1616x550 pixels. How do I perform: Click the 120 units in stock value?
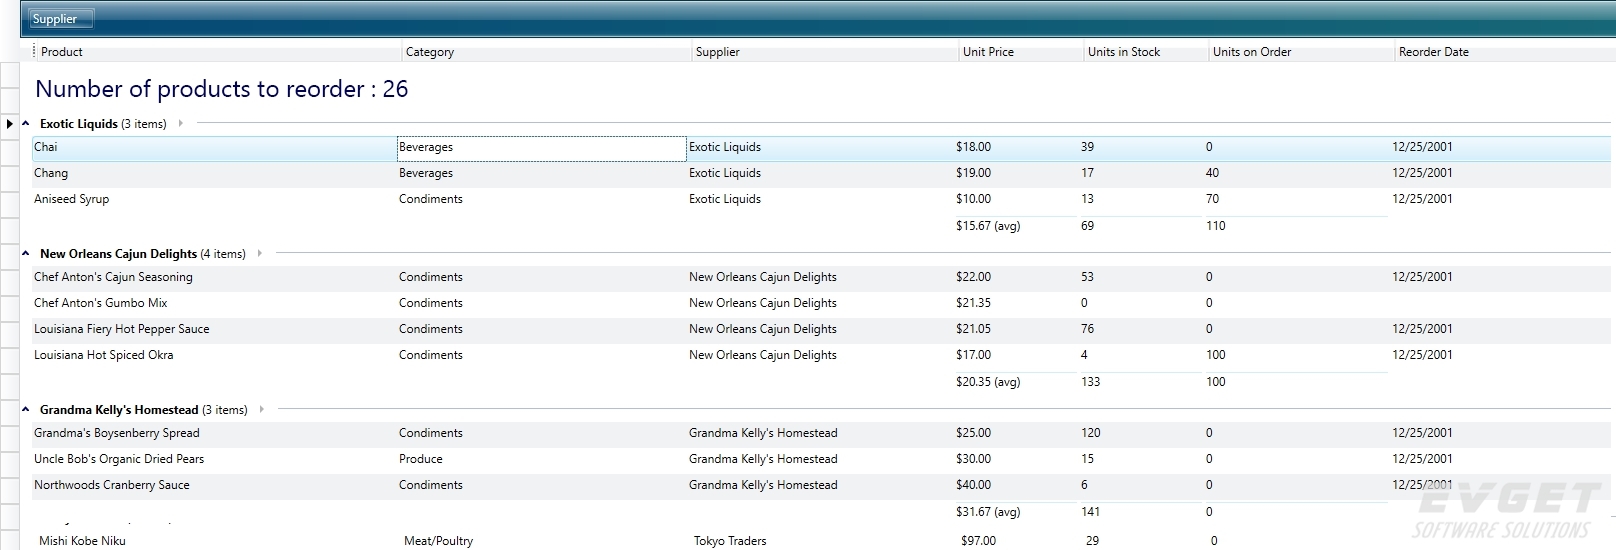1090,434
